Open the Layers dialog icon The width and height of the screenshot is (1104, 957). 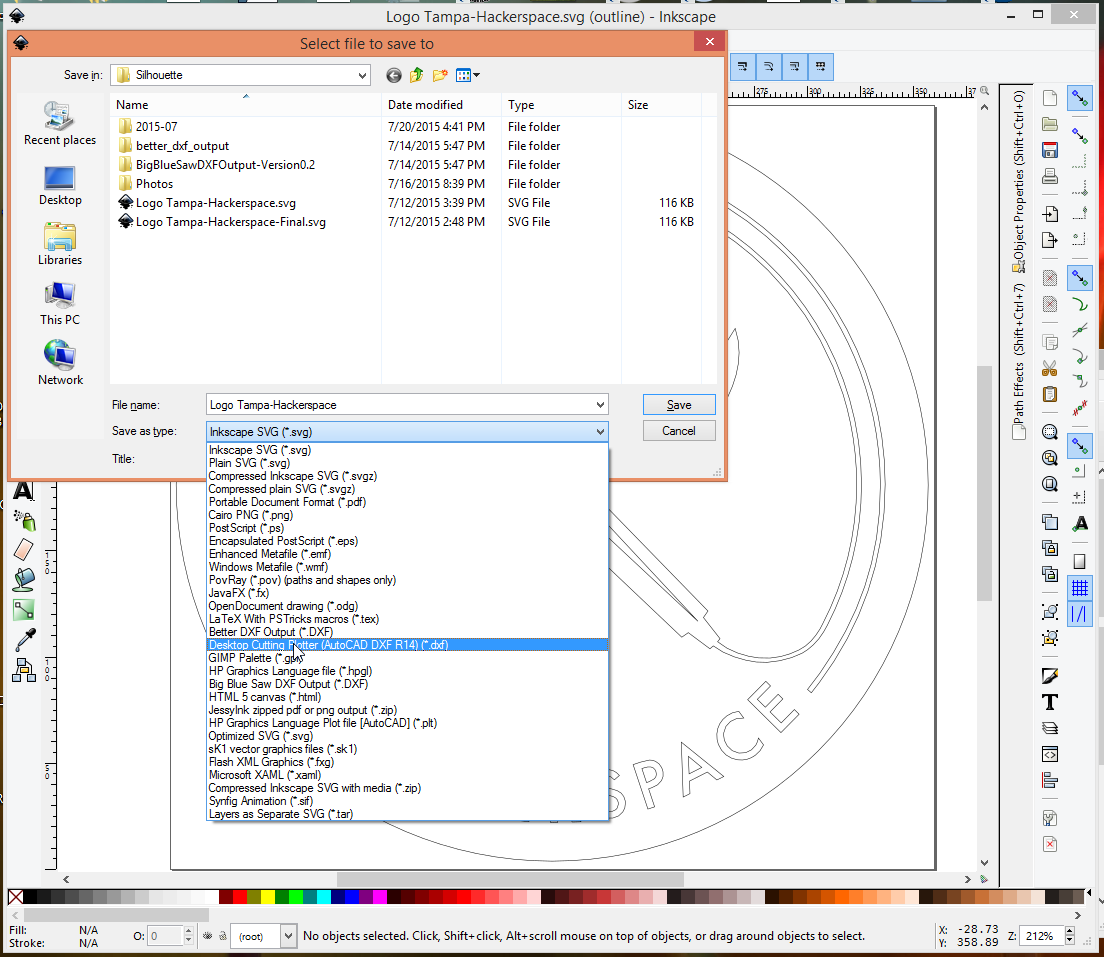[1050, 728]
